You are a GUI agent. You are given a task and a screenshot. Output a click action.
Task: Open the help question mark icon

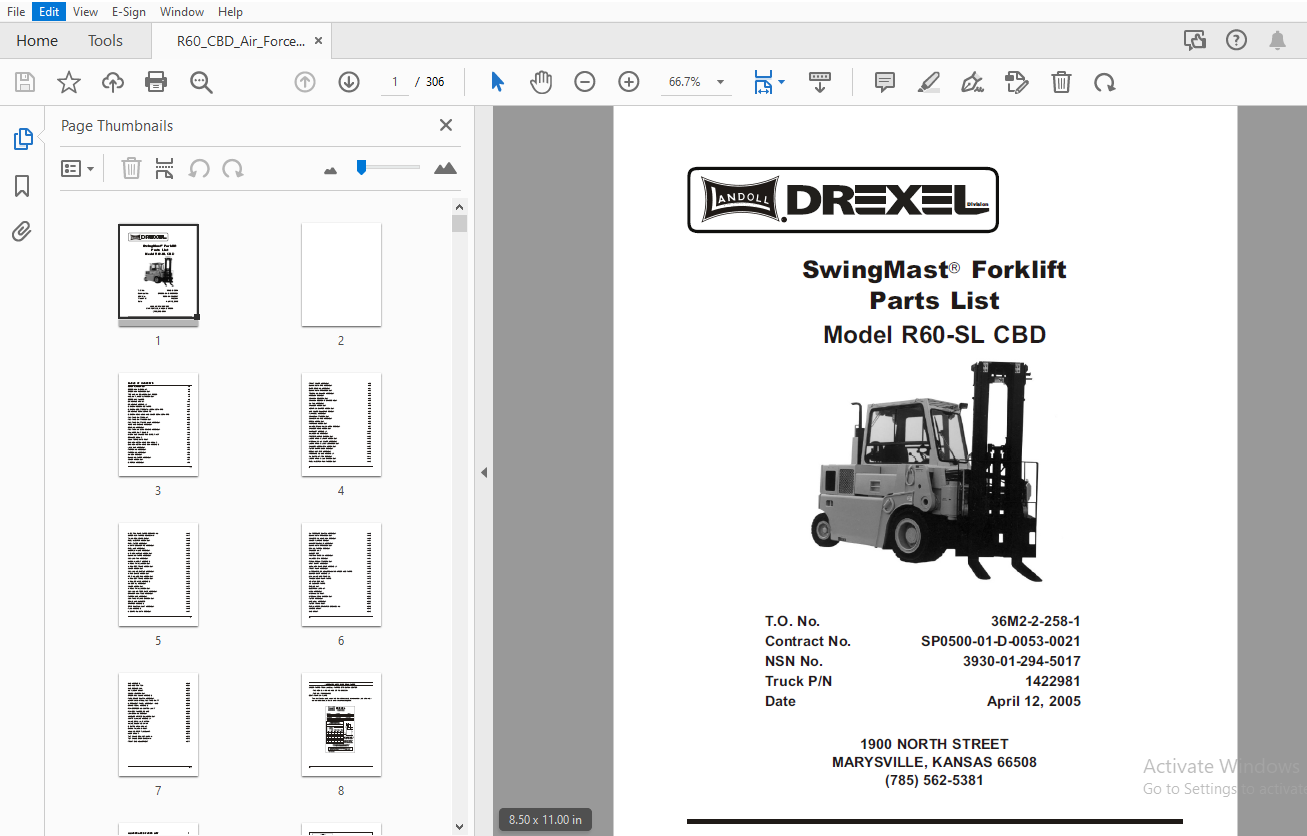[x=1237, y=41]
